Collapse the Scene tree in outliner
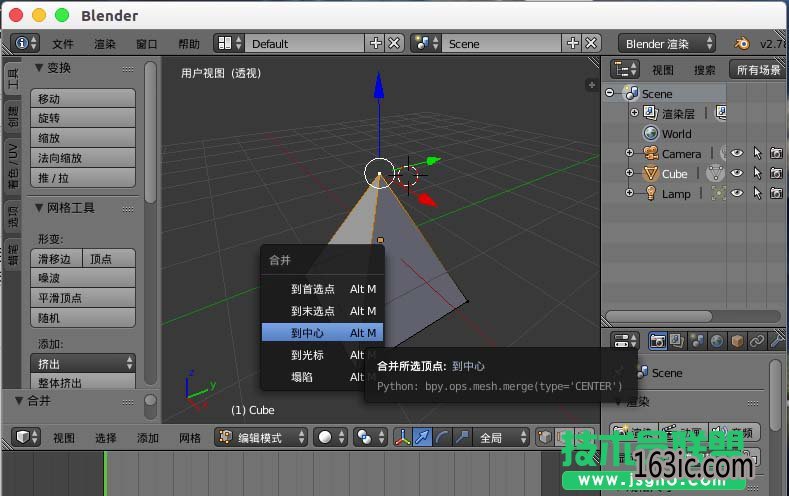 tap(610, 93)
